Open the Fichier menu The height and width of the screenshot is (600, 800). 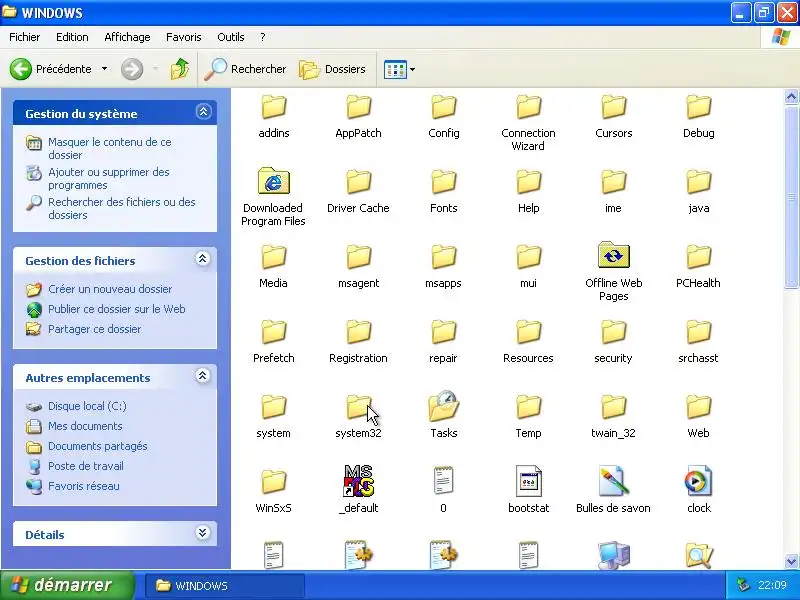click(x=24, y=37)
